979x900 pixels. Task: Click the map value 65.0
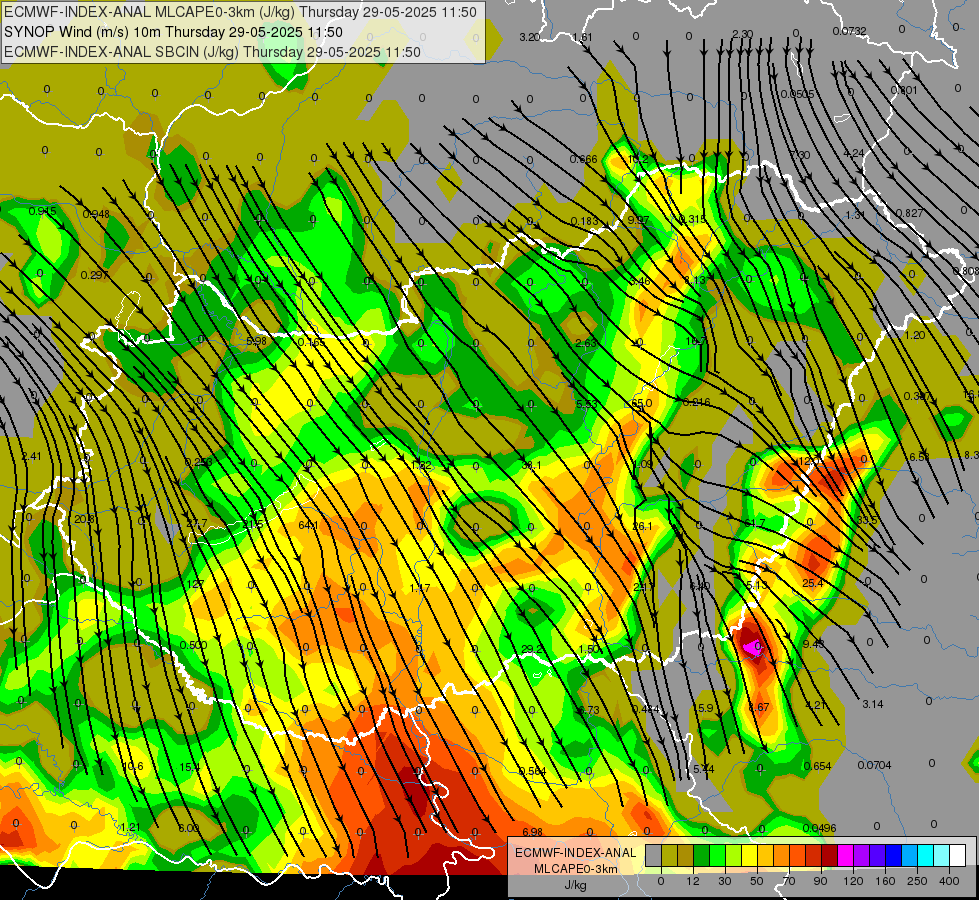pos(641,403)
